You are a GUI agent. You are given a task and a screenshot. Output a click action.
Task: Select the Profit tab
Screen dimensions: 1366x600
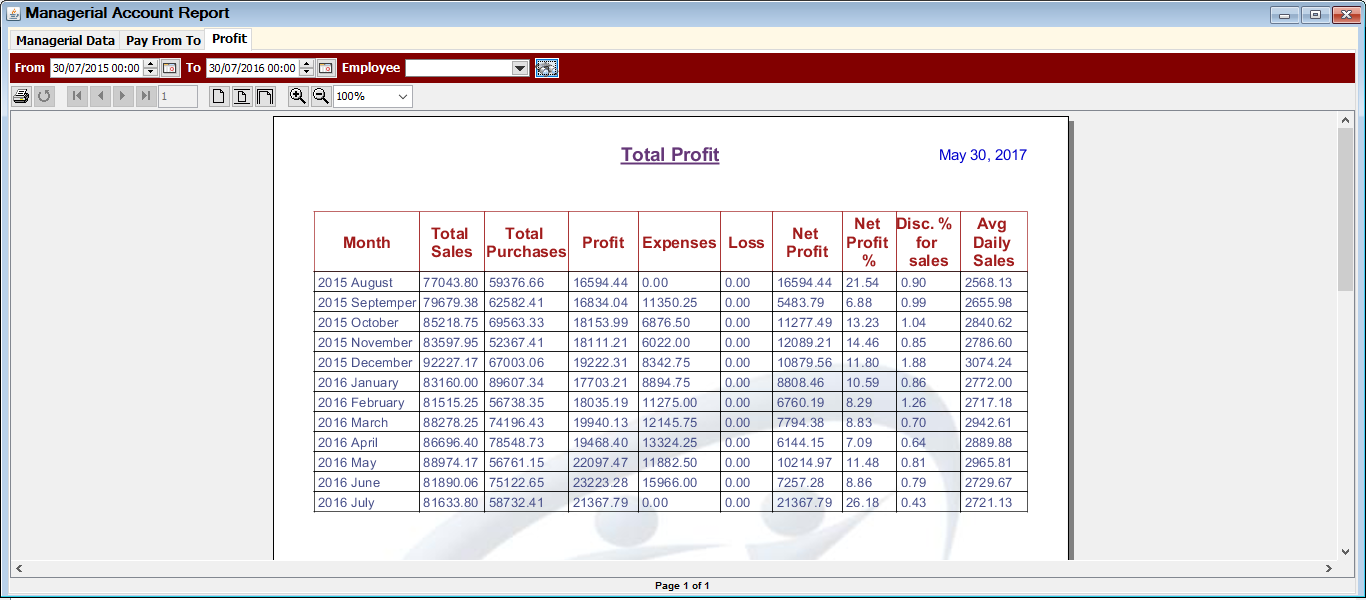tap(229, 39)
